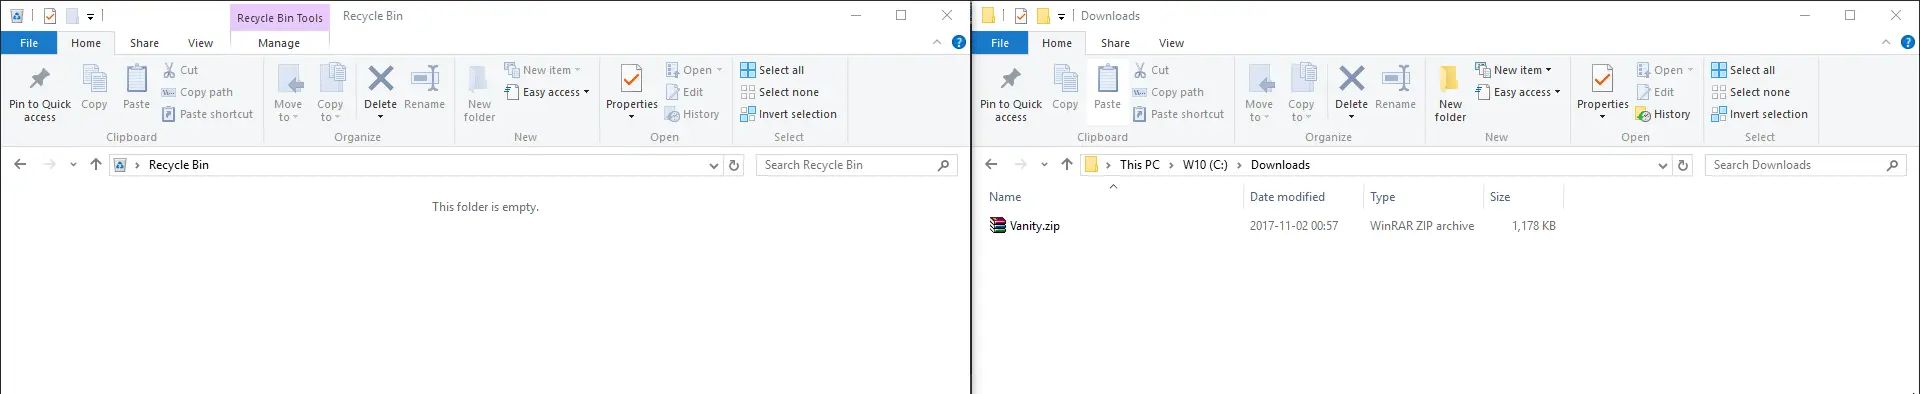1920x394 pixels.
Task: Click red X Delete icon in Downloads window
Action: [1351, 78]
